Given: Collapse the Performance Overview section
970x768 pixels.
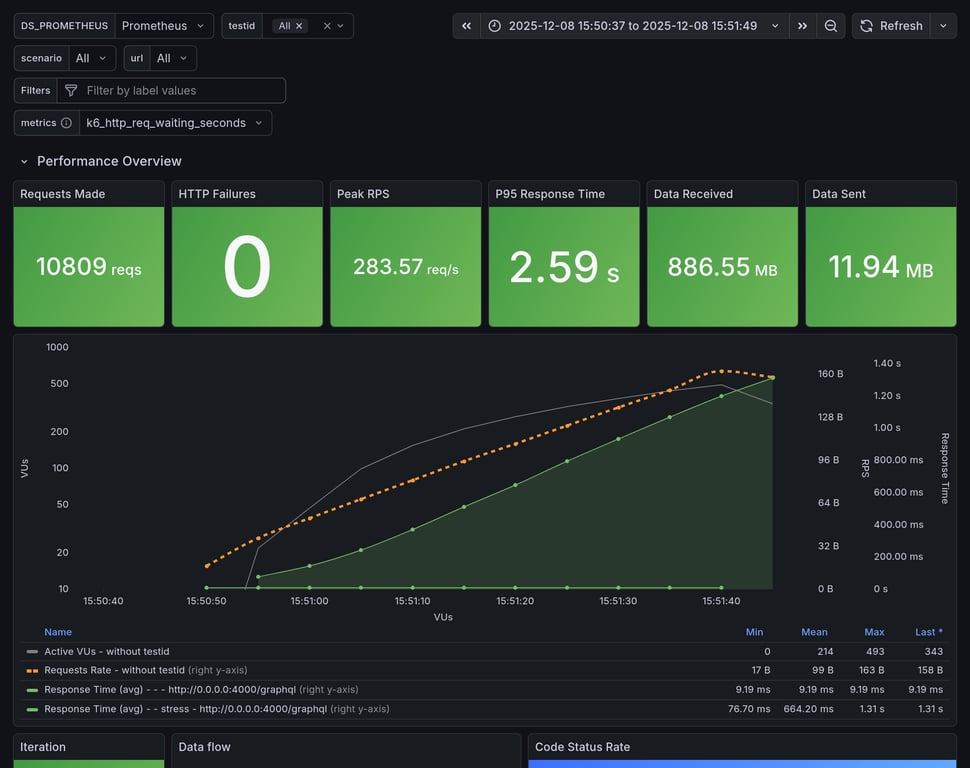Looking at the screenshot, I should point(25,160).
